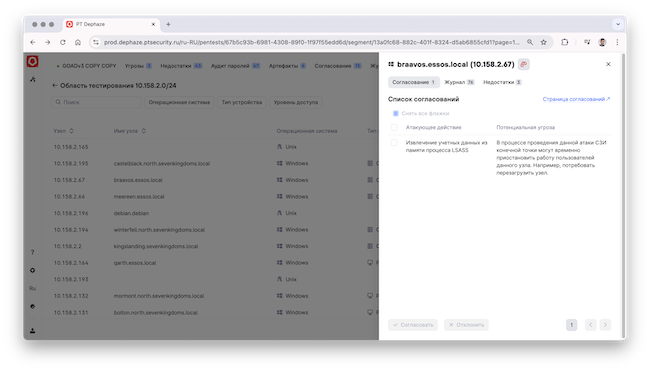650x371 pixels.
Task: Go back with the browser back arrow
Action: coord(33,42)
